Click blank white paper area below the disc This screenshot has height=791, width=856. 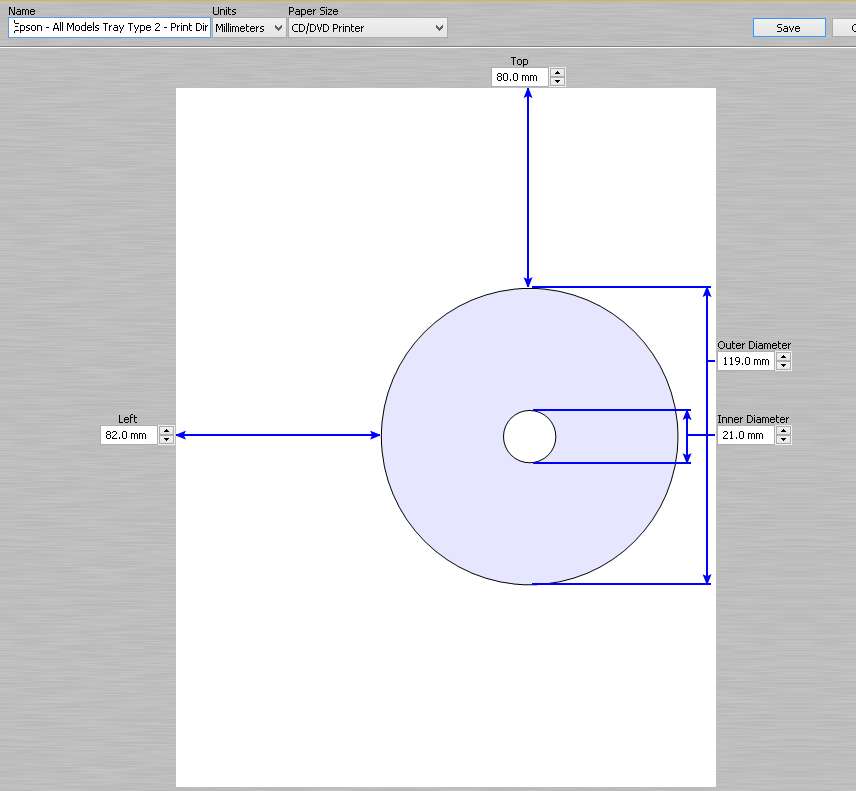pyautogui.click(x=446, y=690)
